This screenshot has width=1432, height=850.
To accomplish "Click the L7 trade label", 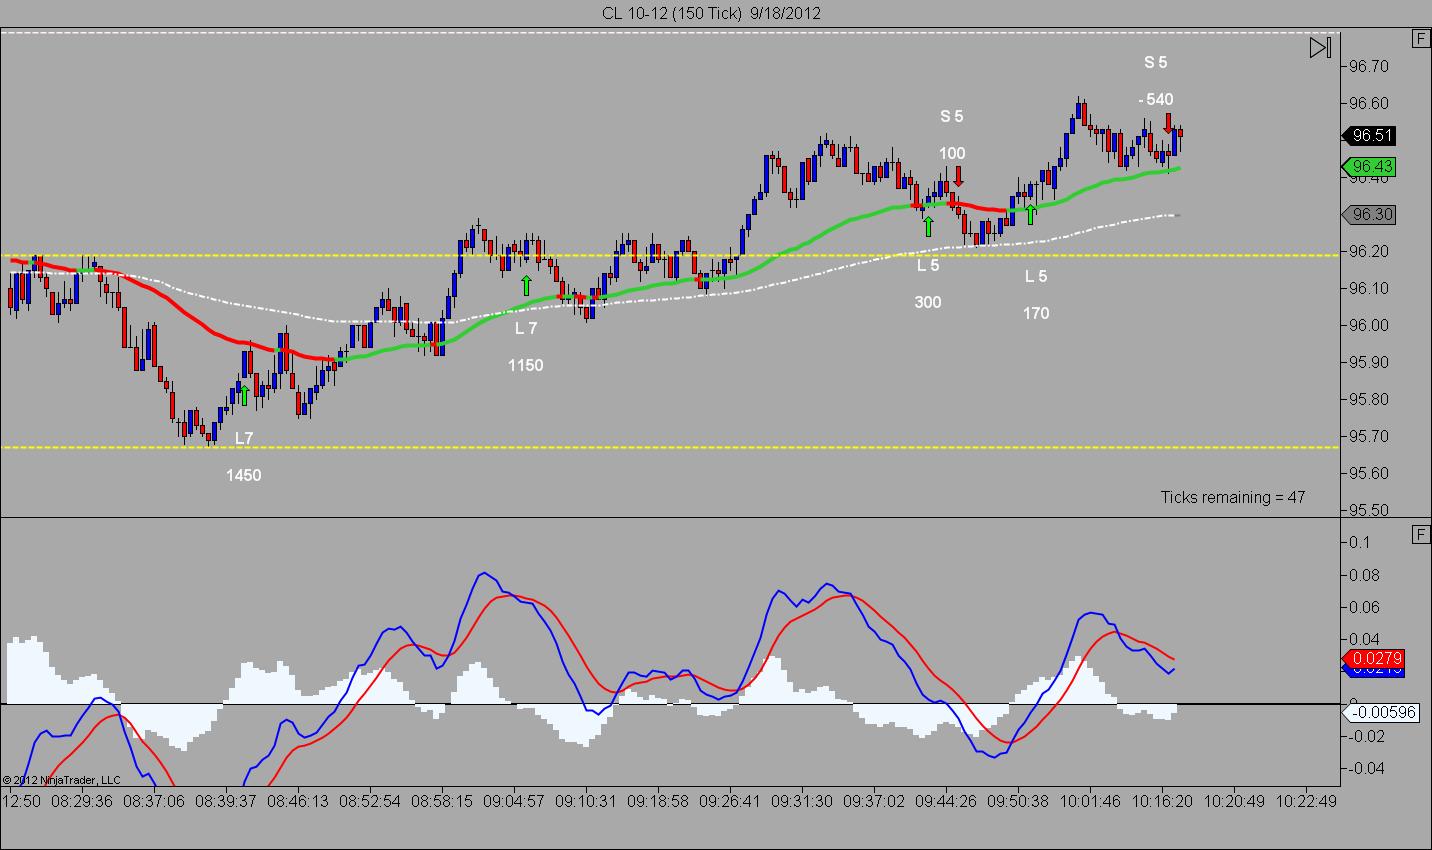I will (244, 438).
